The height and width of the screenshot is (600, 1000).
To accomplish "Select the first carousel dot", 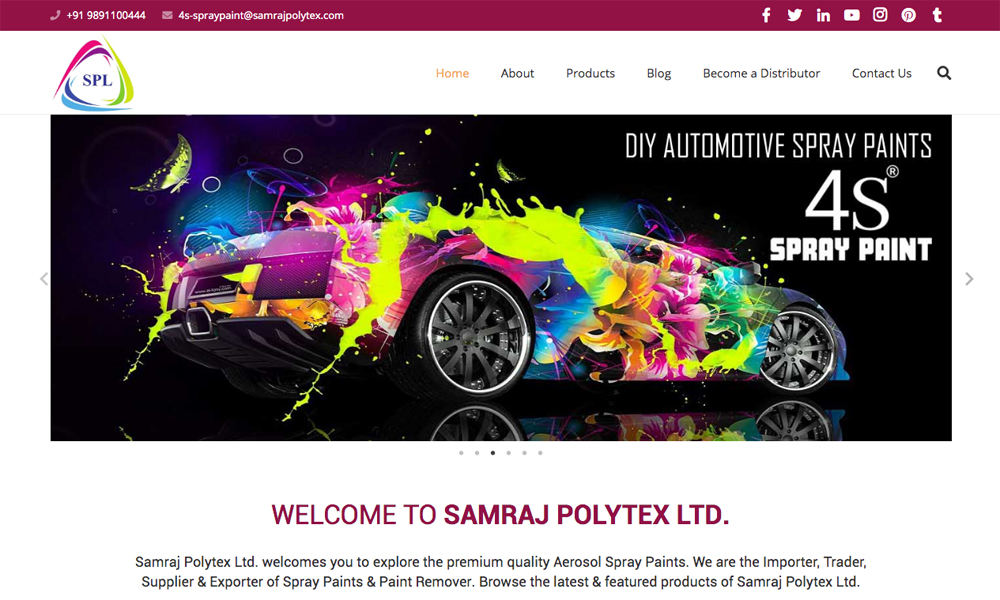I will pyautogui.click(x=461, y=453).
